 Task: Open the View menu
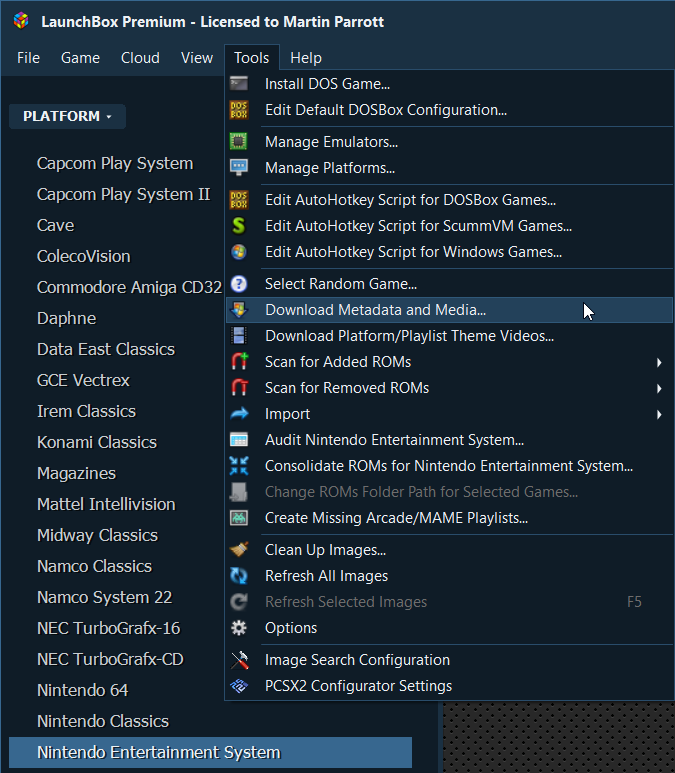pos(197,58)
